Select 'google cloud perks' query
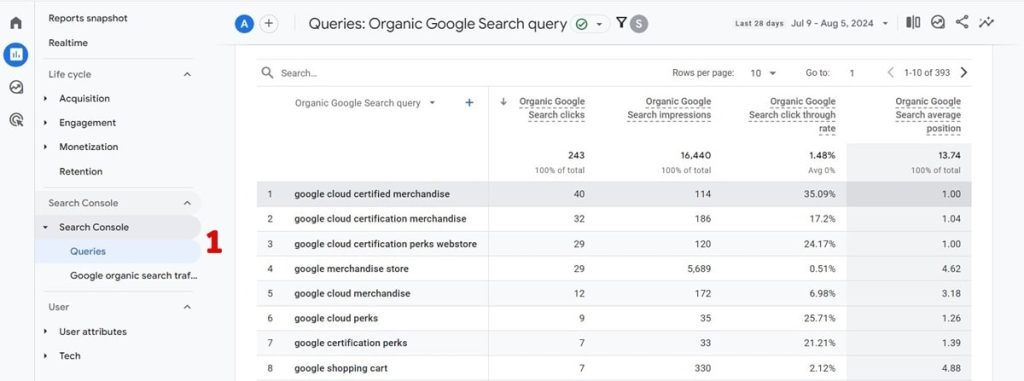1024x381 pixels. click(336, 318)
